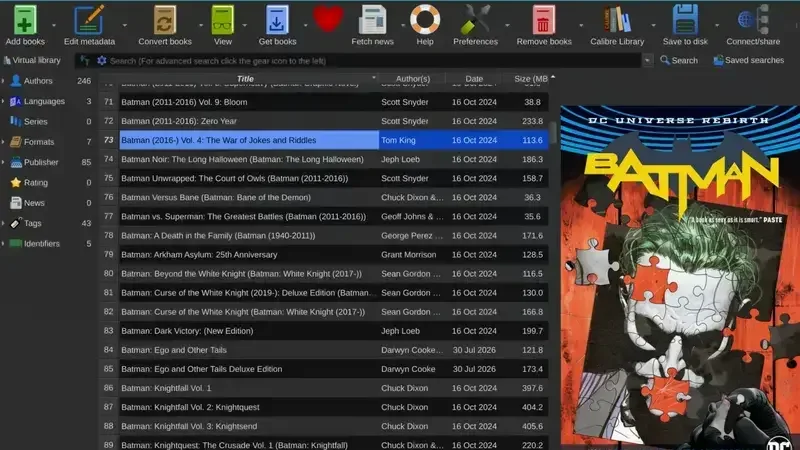
Task: Click the Add books icon
Action: point(24,20)
